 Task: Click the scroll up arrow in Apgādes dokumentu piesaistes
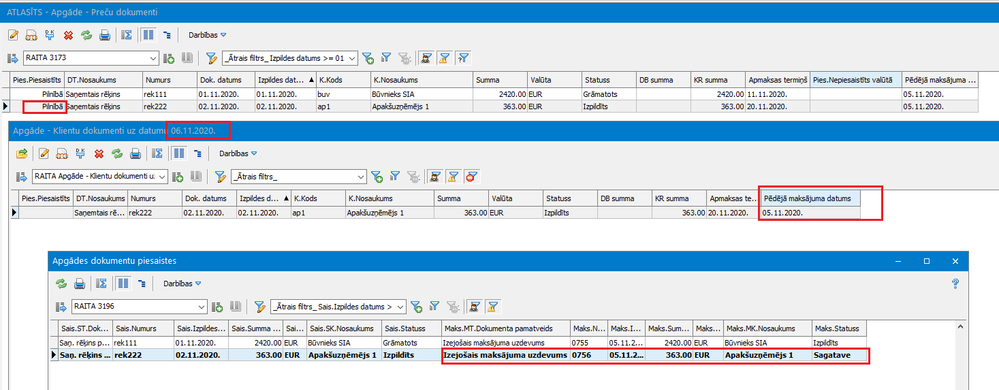(x=961, y=327)
